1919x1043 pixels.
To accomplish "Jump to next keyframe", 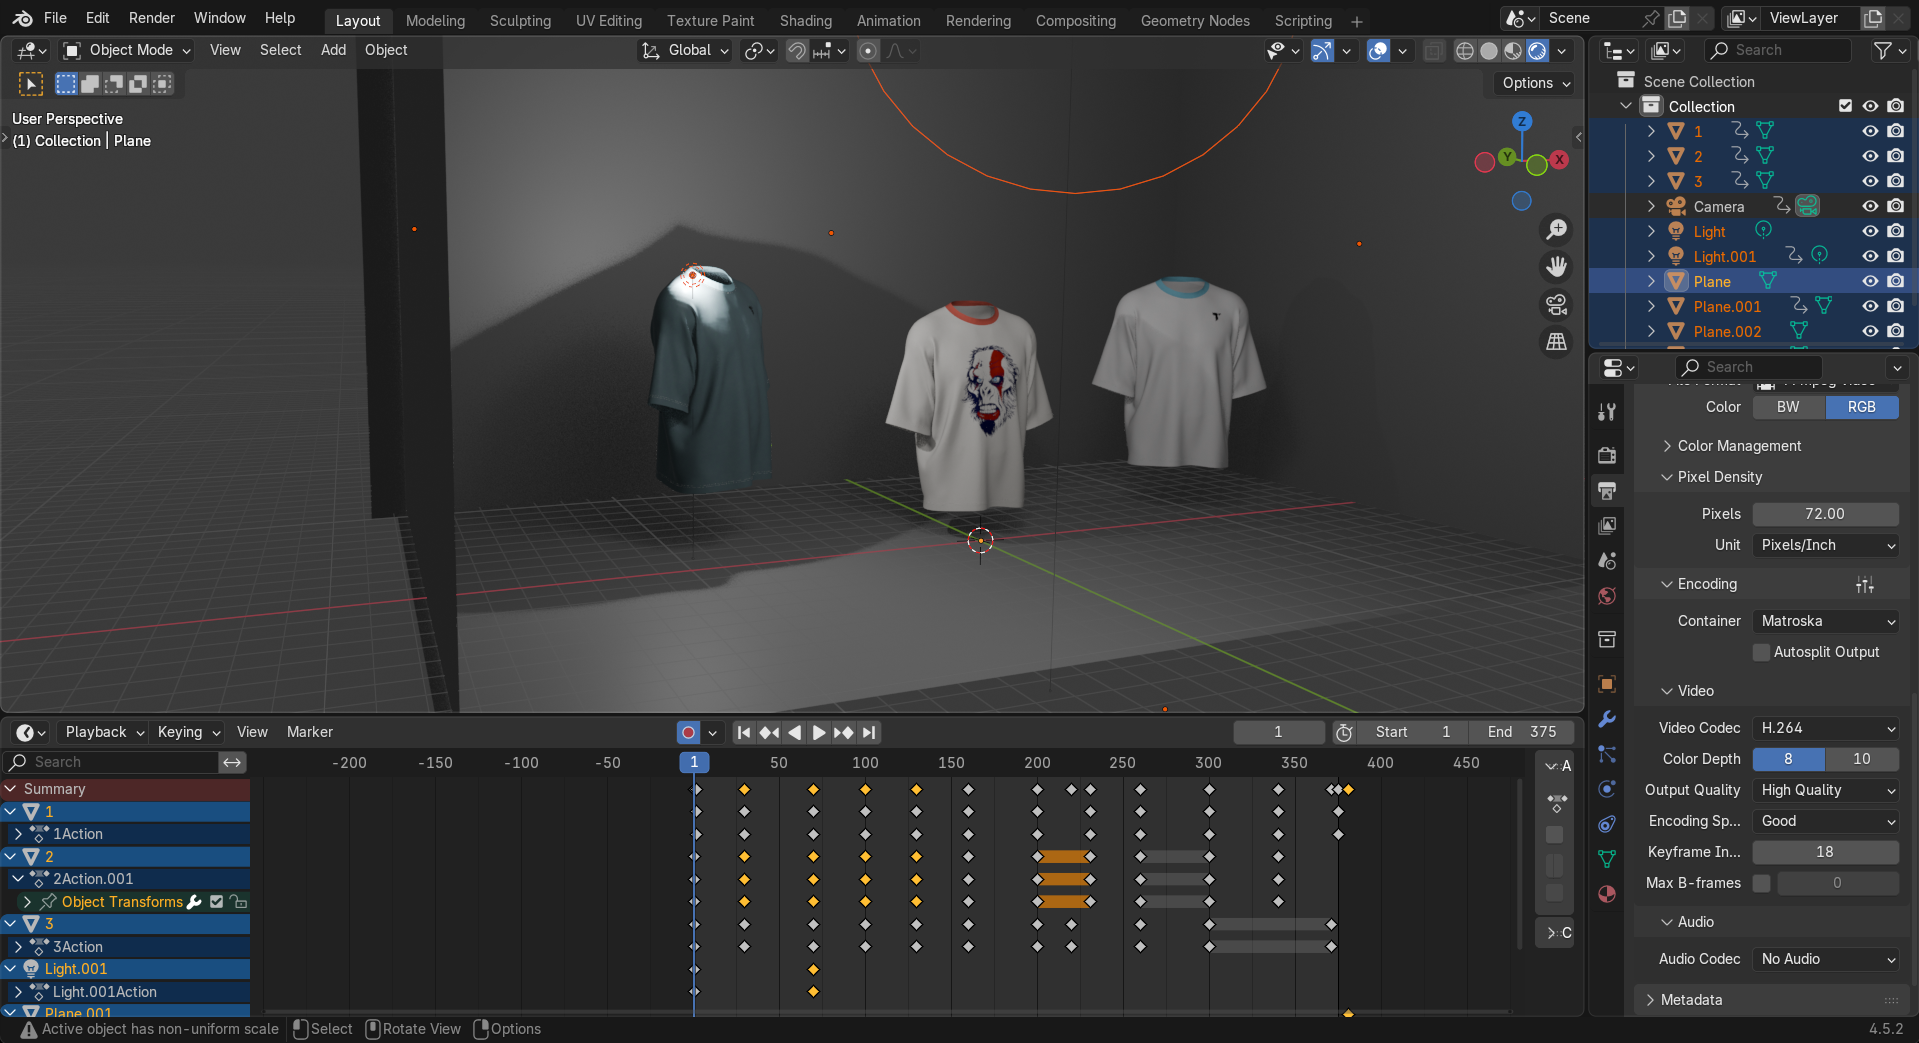I will tap(843, 732).
